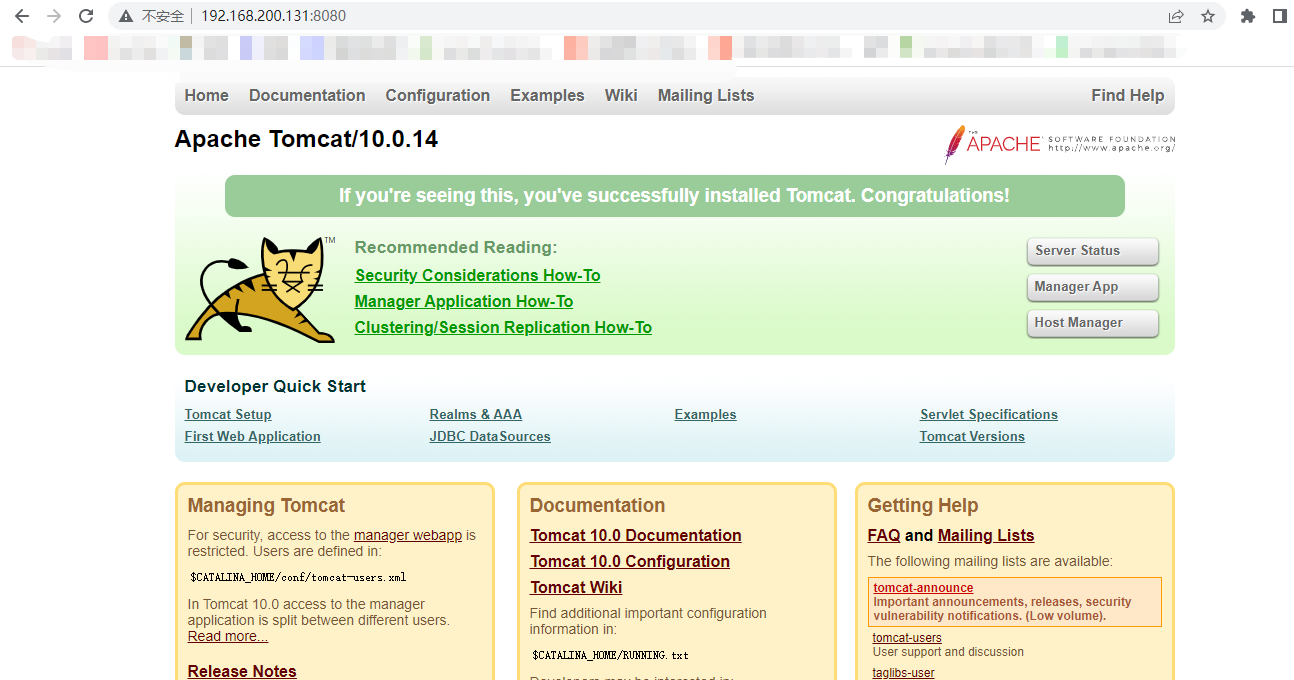Open the Documentation nav item
The height and width of the screenshot is (680, 1294).
(307, 96)
